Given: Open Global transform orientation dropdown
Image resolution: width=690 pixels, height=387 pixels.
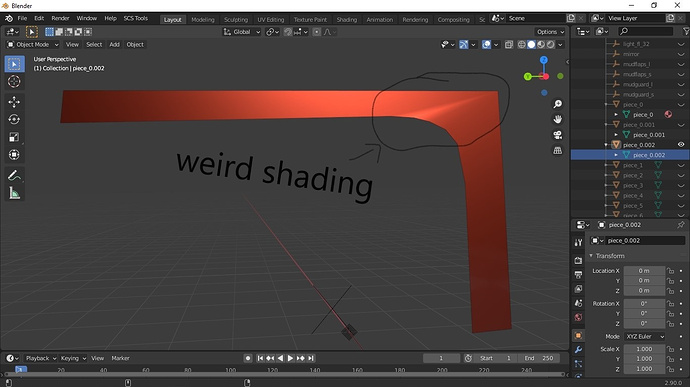Looking at the screenshot, I should pos(242,32).
